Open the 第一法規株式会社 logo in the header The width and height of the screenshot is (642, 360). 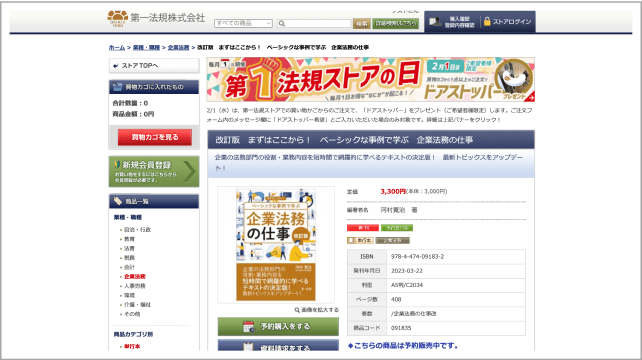tap(156, 18)
